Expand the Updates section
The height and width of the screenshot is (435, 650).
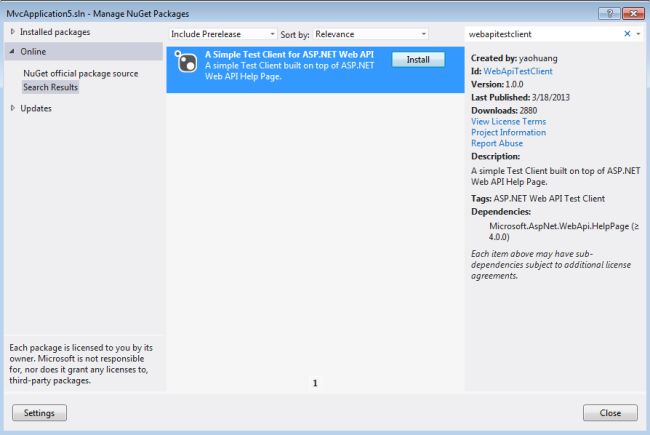tap(12, 108)
